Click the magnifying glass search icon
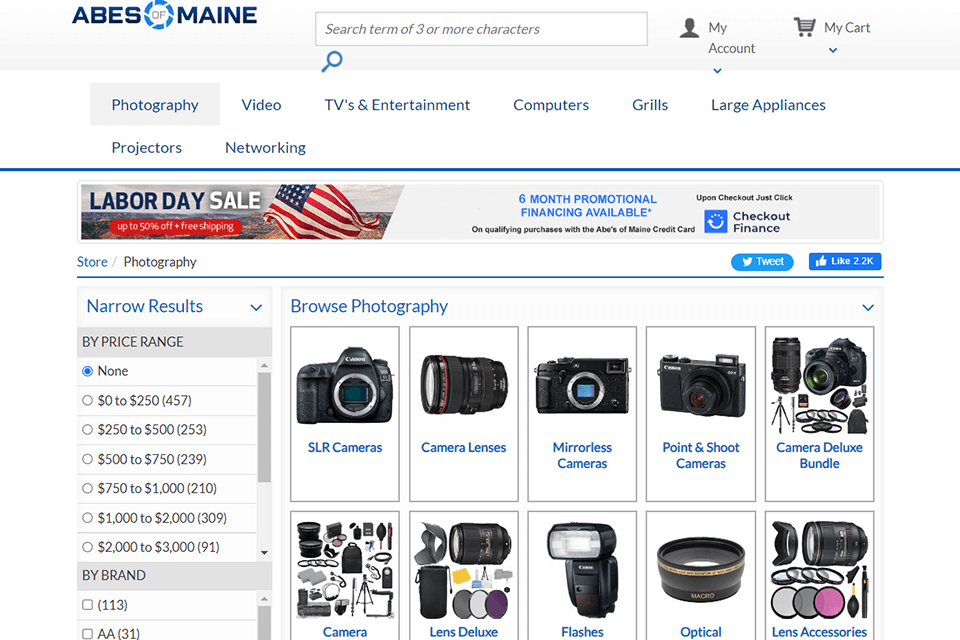Image resolution: width=960 pixels, height=640 pixels. pyautogui.click(x=332, y=61)
